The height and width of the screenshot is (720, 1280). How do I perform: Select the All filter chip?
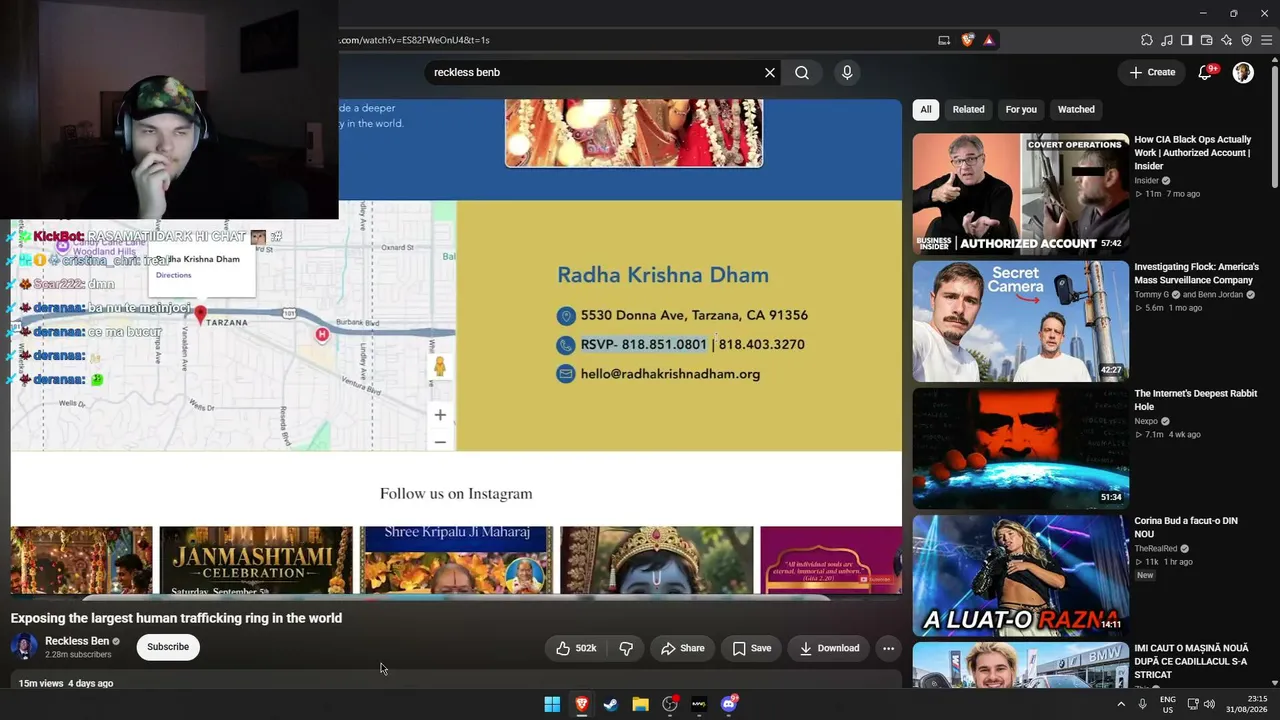(926, 109)
